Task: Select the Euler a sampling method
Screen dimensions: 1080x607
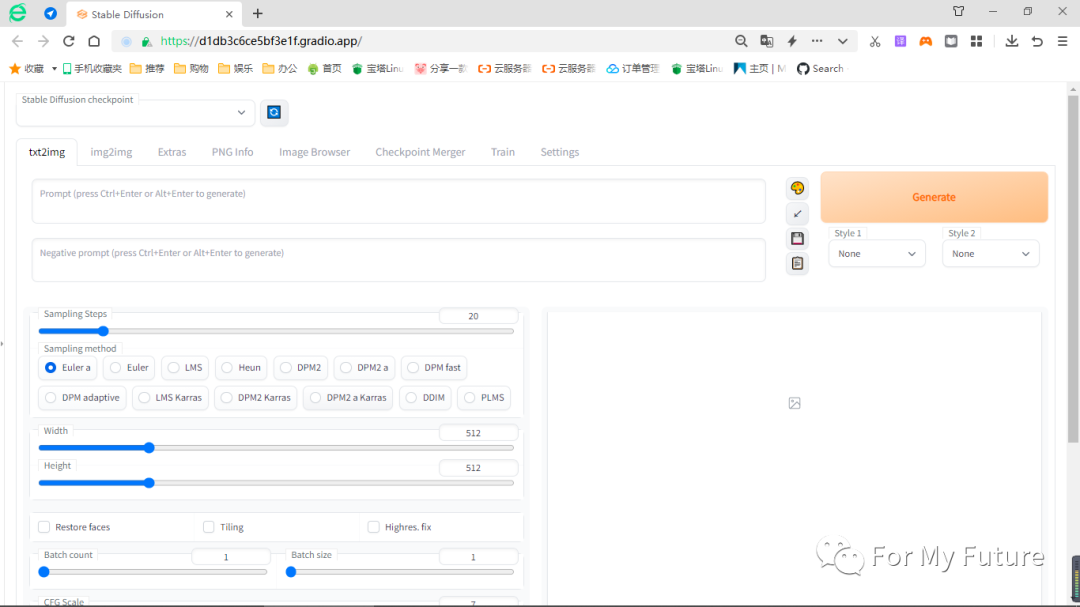Action: click(x=68, y=367)
